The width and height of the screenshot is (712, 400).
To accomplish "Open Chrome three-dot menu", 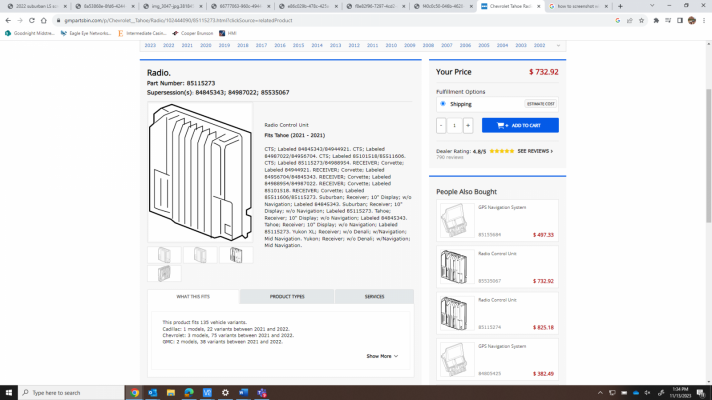I will [704, 20].
